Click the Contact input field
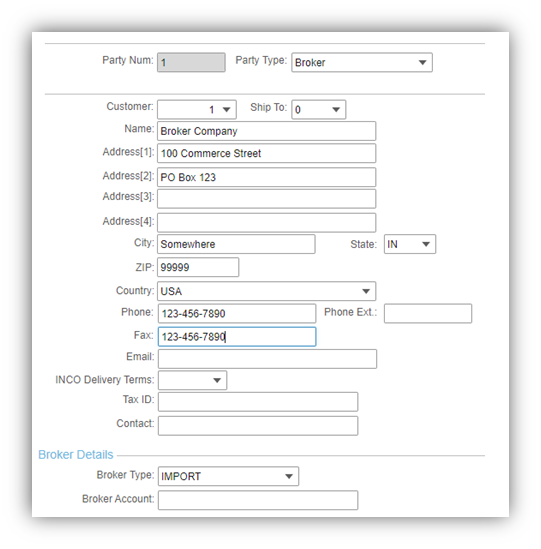 pyautogui.click(x=258, y=426)
